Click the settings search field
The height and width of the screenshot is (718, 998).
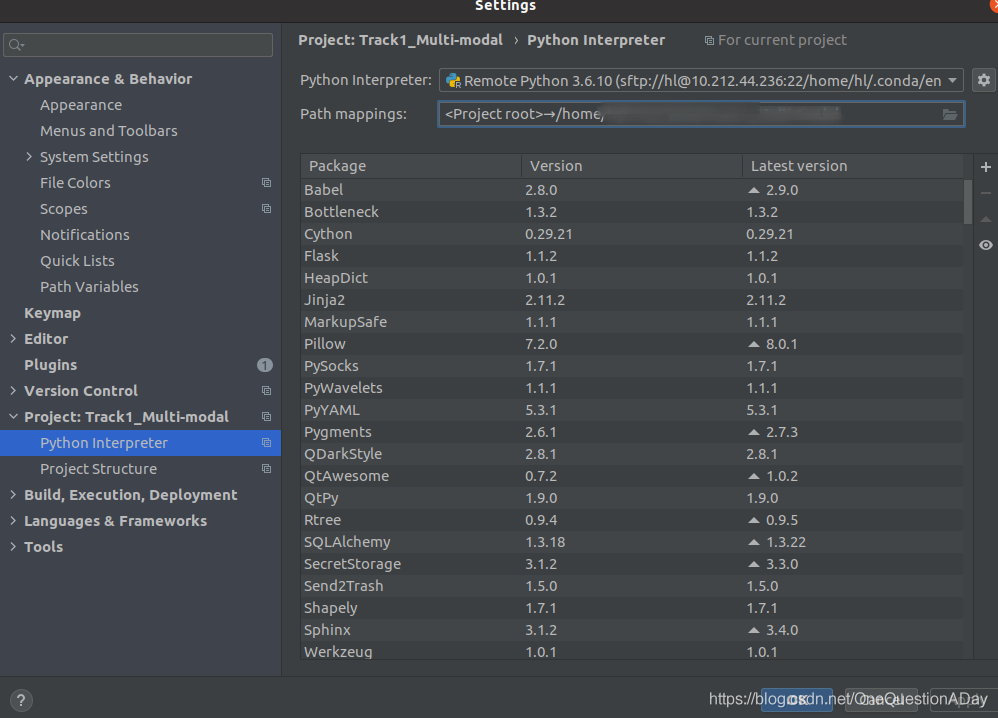pyautogui.click(x=139, y=45)
